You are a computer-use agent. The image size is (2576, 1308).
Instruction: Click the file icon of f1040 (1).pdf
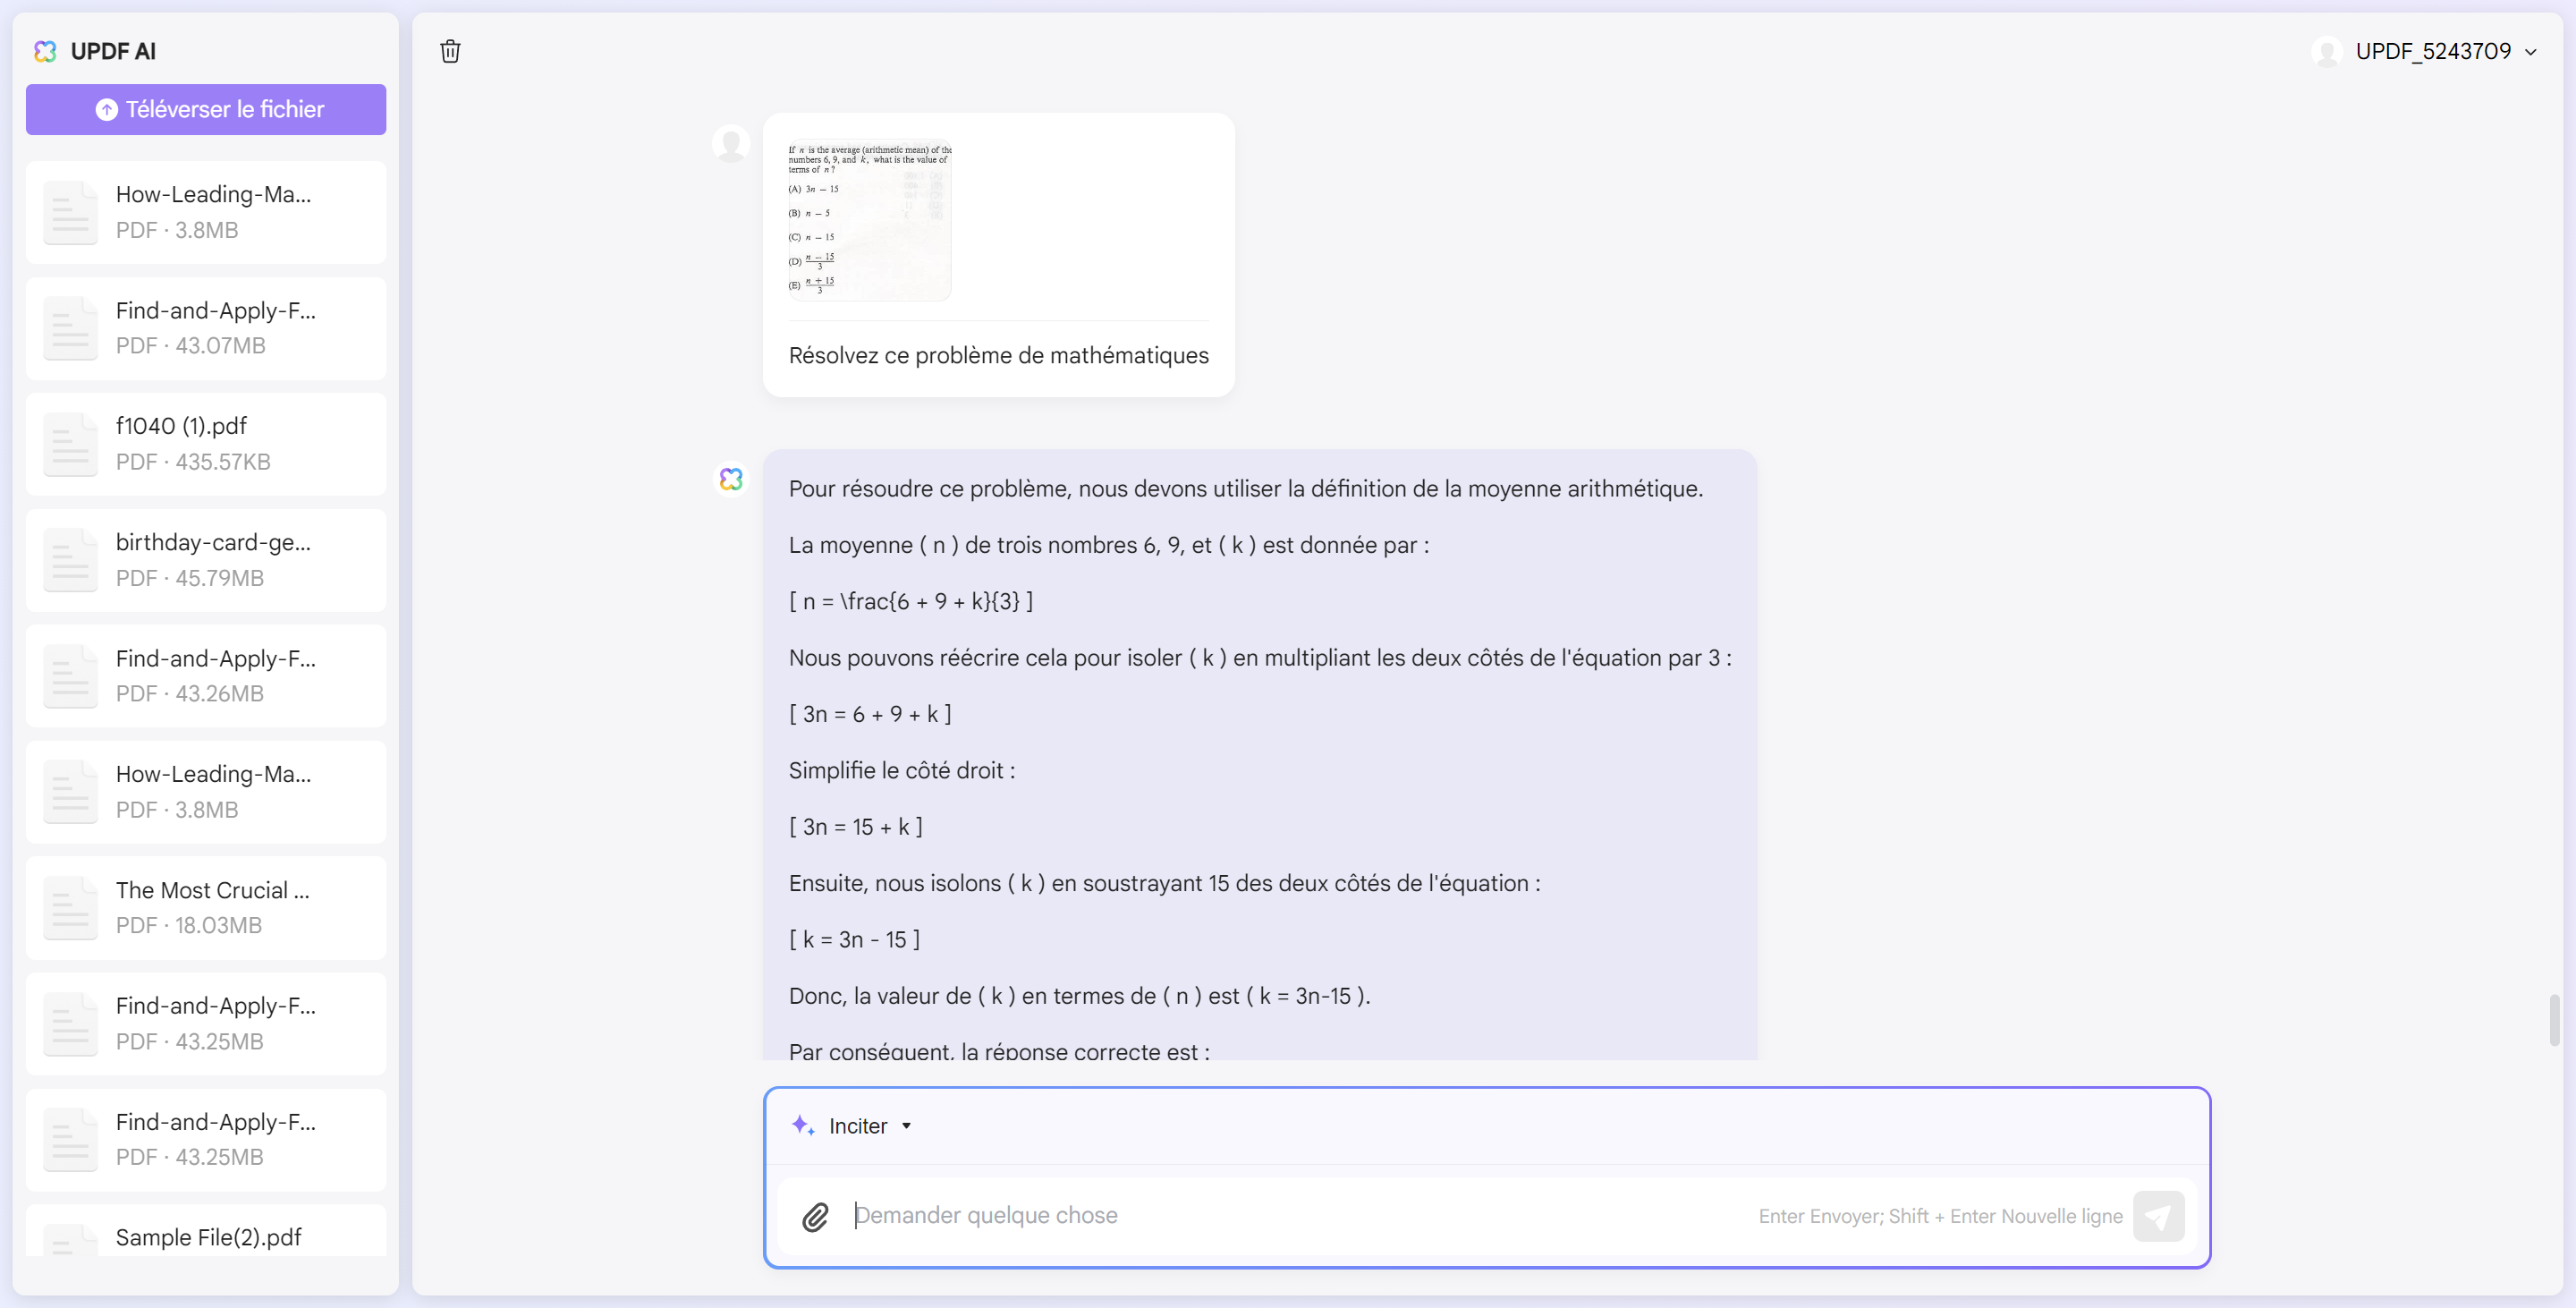[70, 444]
